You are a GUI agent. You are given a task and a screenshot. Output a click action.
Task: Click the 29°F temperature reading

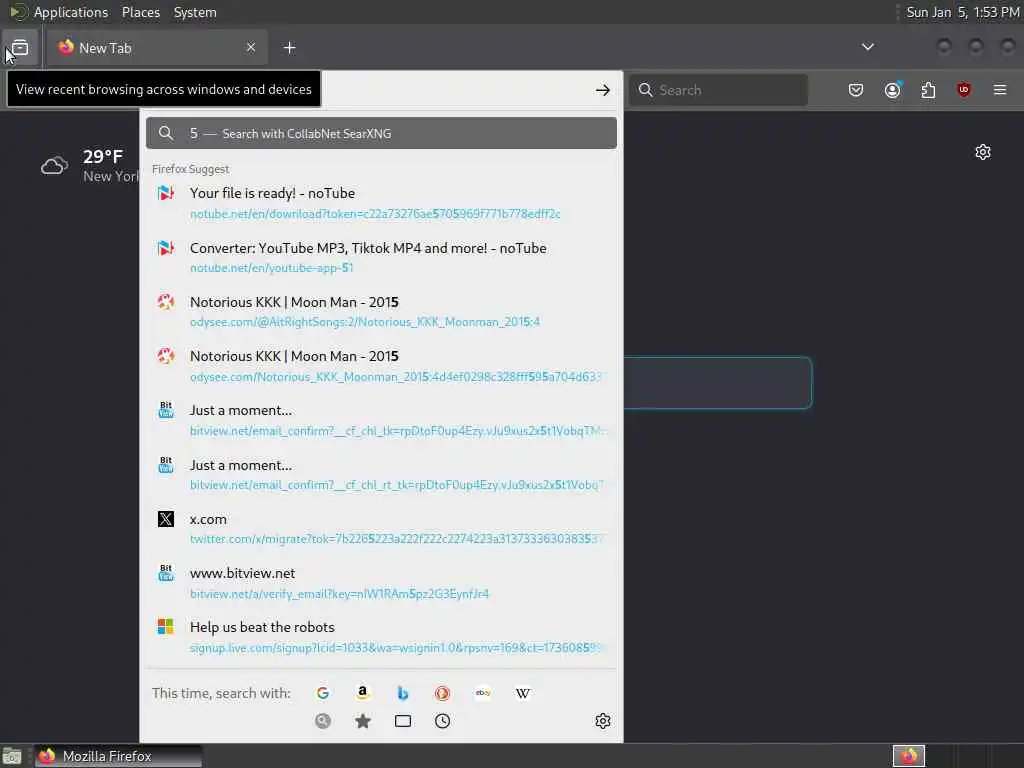(103, 157)
